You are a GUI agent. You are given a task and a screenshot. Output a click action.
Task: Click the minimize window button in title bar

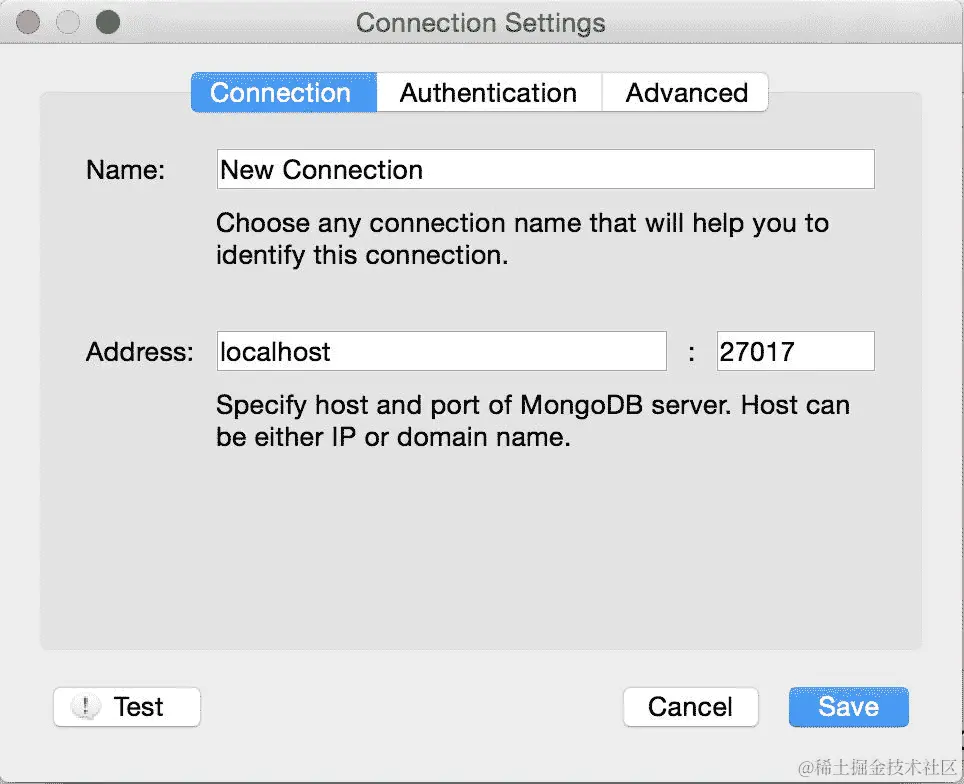point(68,22)
